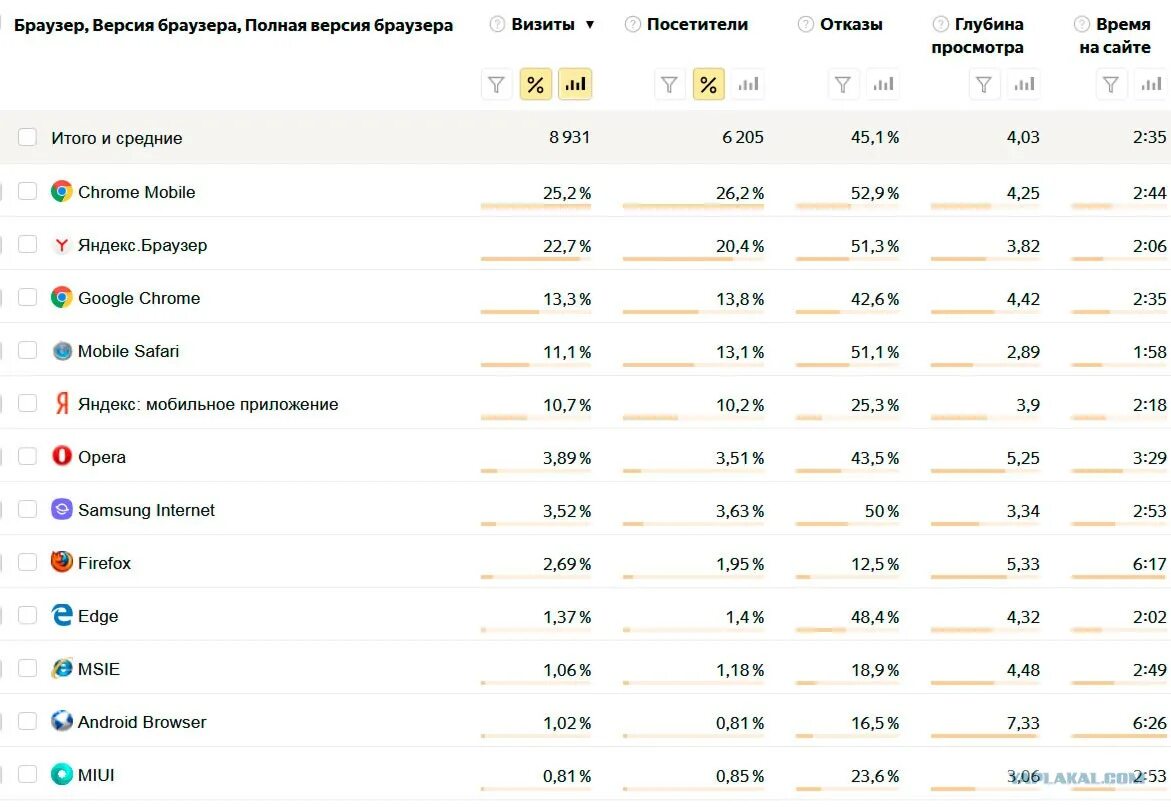Open the Samsung Internet row link
This screenshot has width=1171, height=808.
pyautogui.click(x=146, y=510)
